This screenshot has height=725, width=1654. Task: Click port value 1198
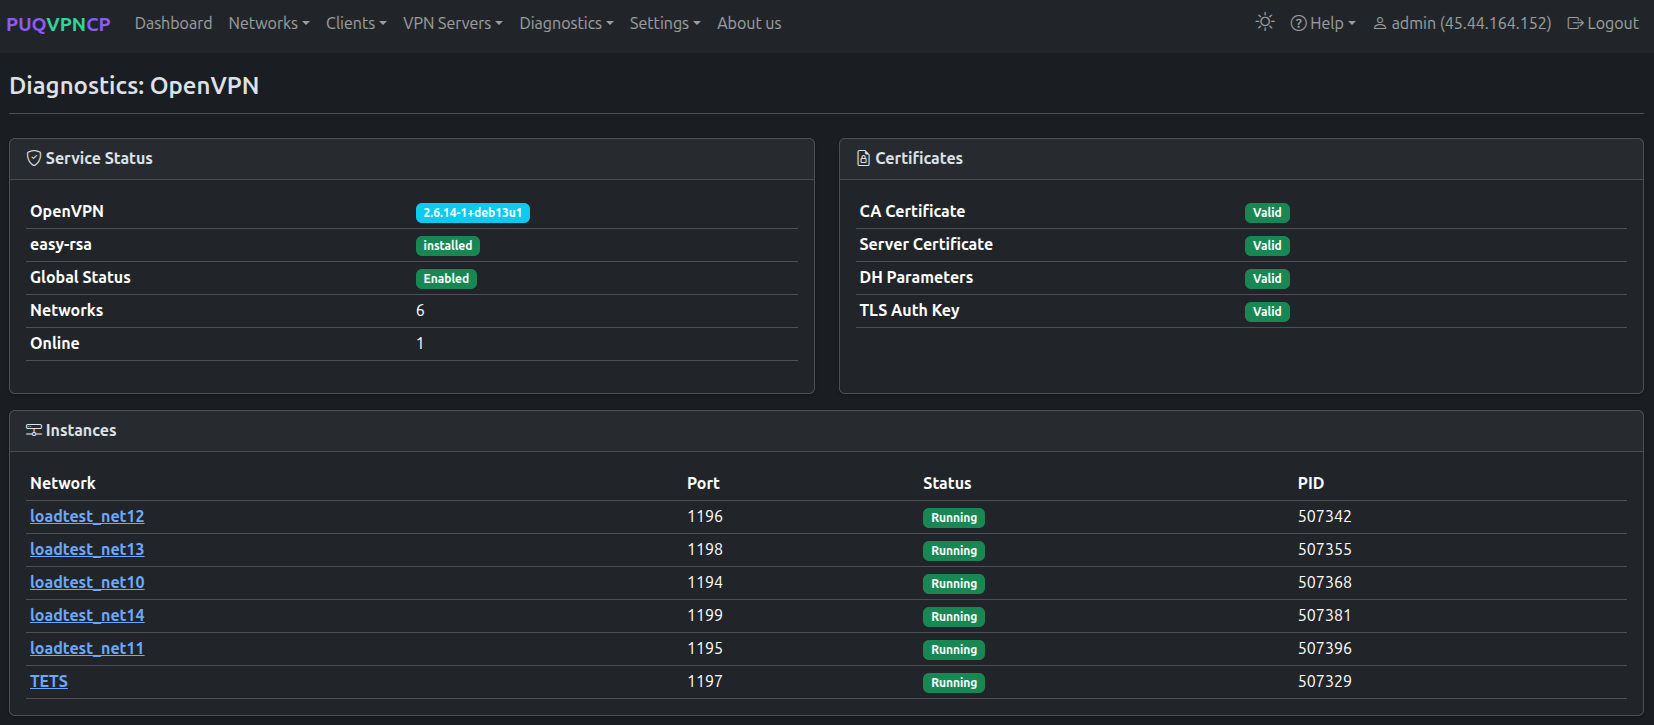coord(705,549)
